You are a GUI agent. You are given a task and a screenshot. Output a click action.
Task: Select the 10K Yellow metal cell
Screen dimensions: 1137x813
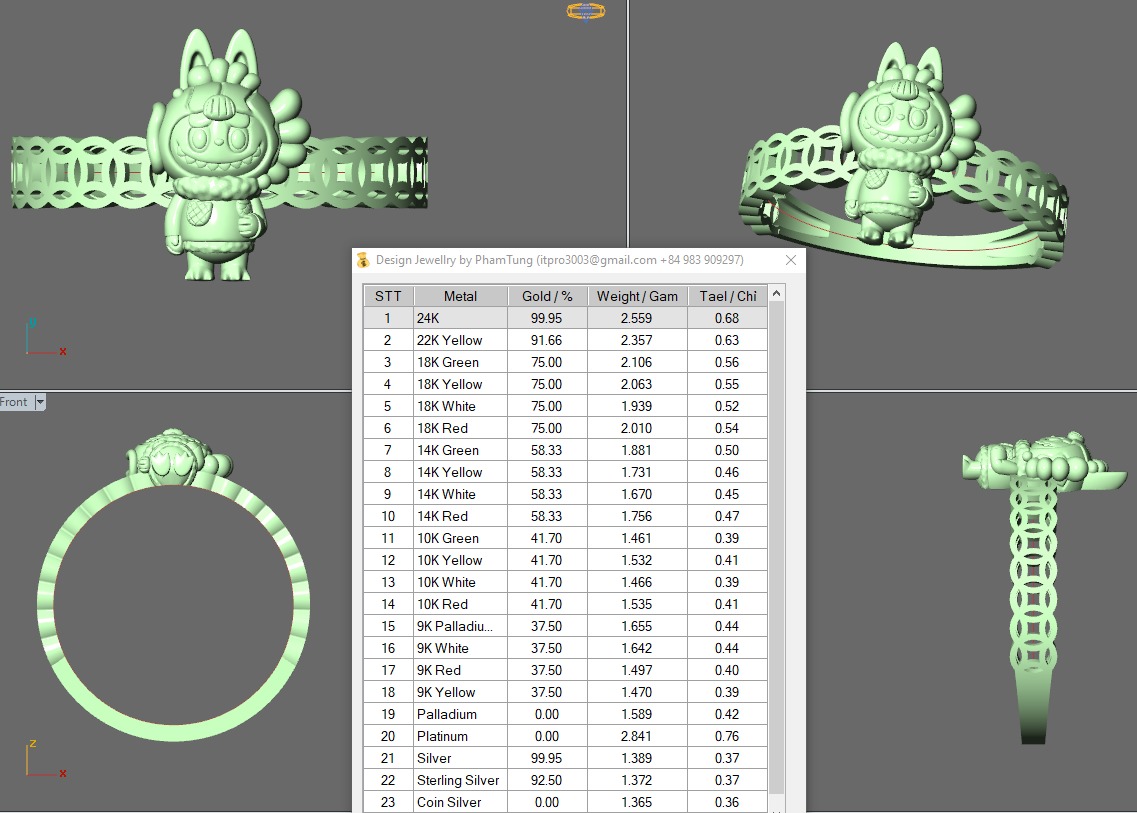point(460,560)
